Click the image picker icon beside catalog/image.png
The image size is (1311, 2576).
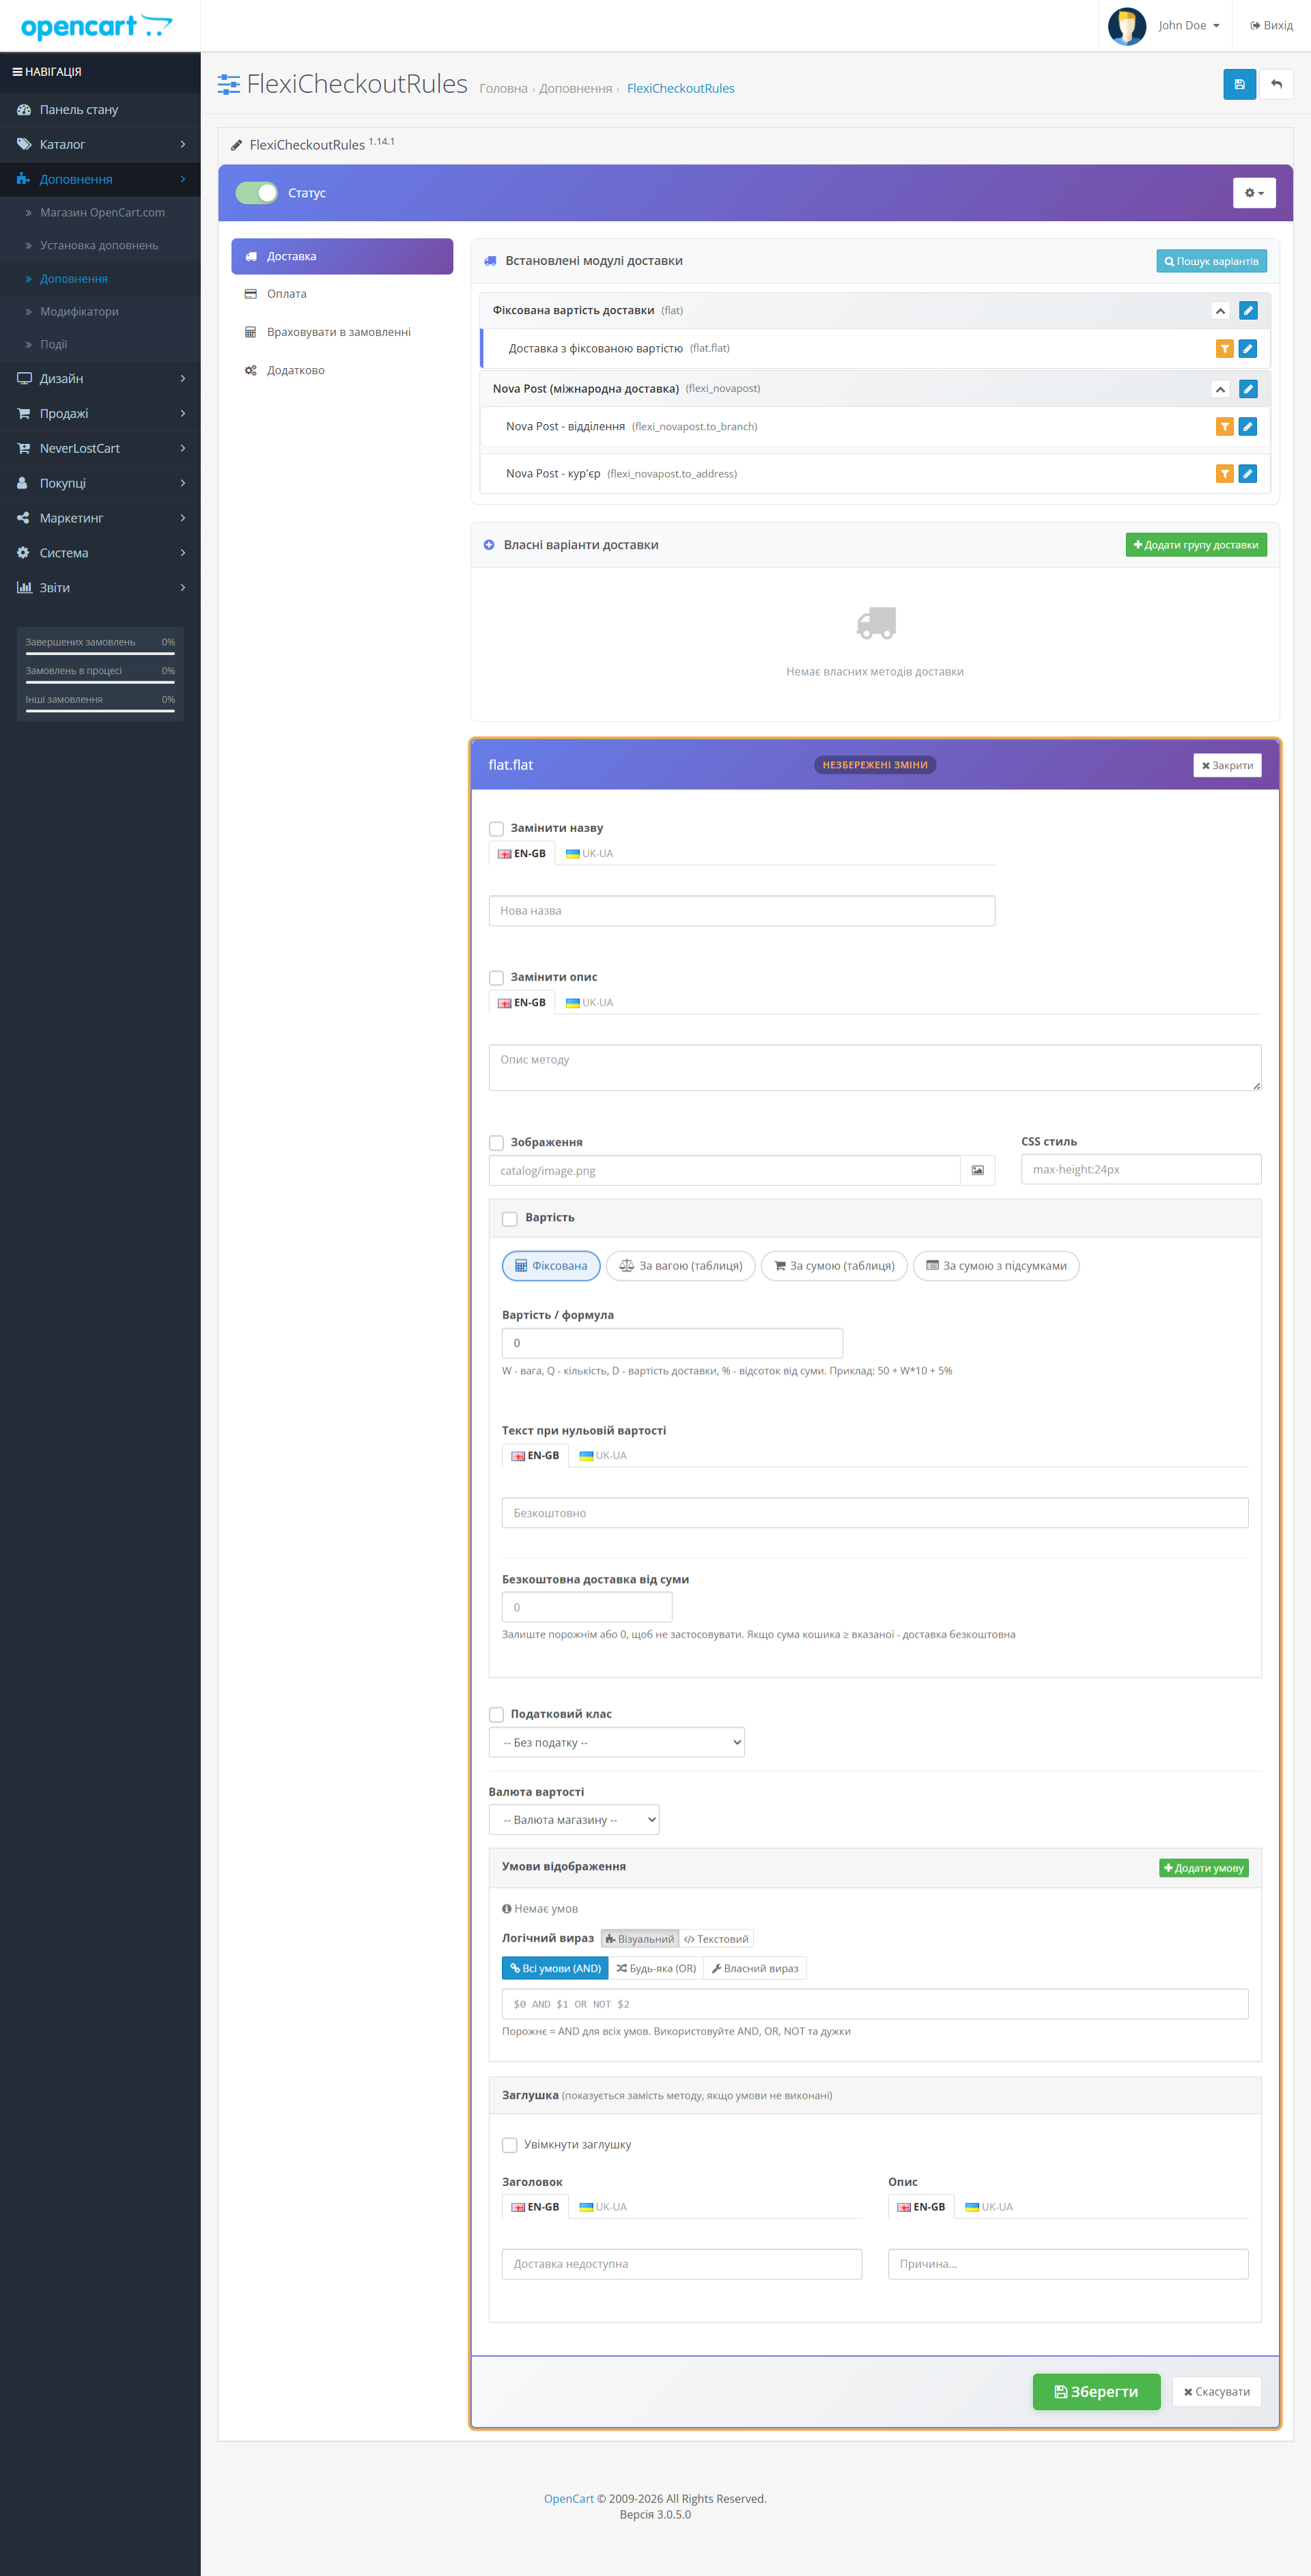pos(977,1171)
